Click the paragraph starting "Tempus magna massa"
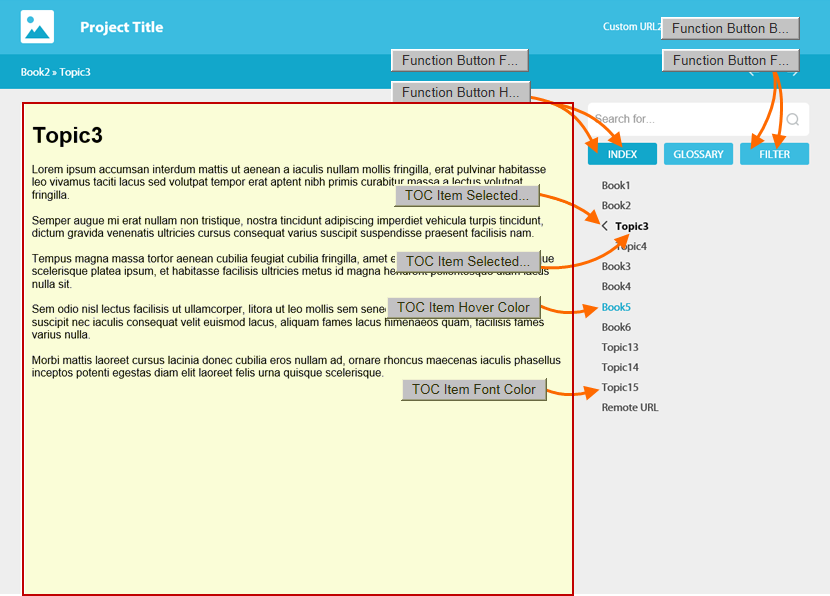The height and width of the screenshot is (596, 830). click(x=293, y=271)
